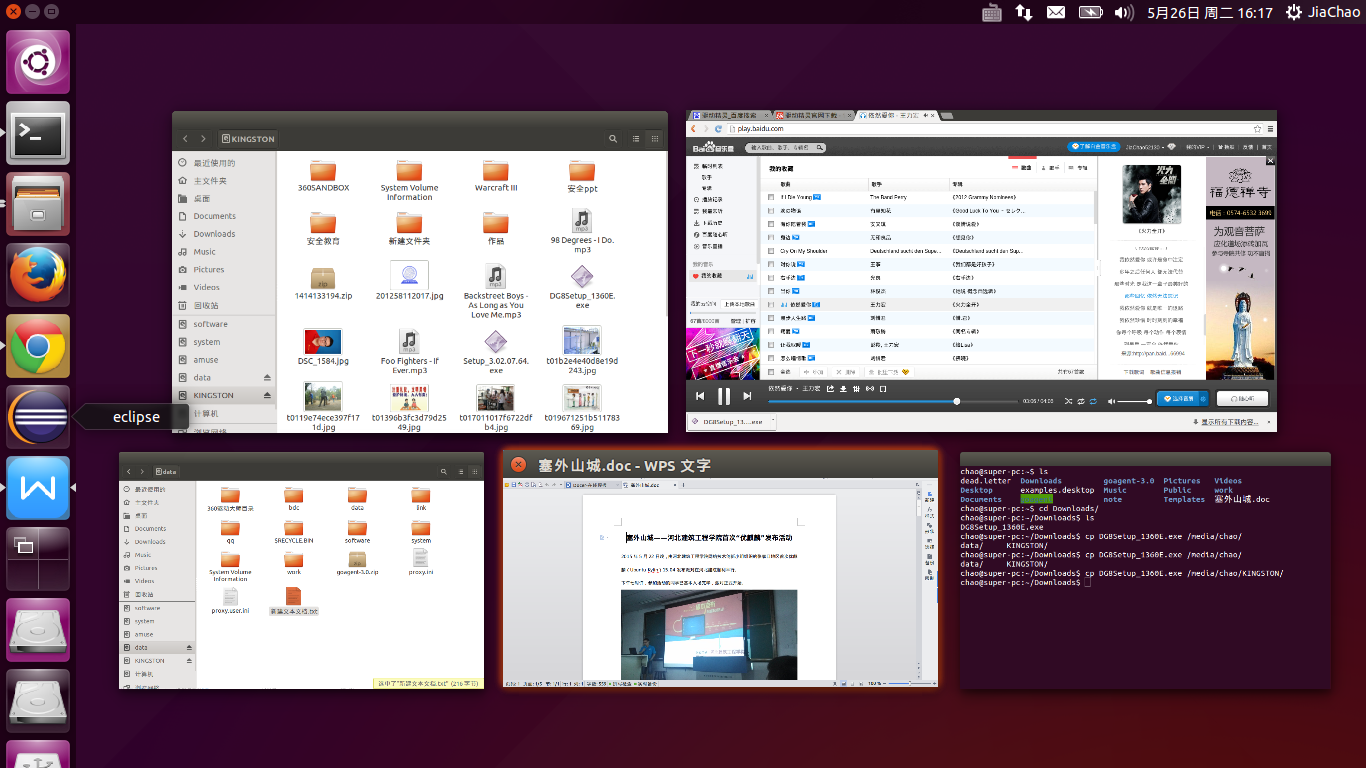Viewport: 1366px width, 768px height.
Task: Eject the KINGSTON volume in KINGSTON window sidebar
Action: [267, 396]
